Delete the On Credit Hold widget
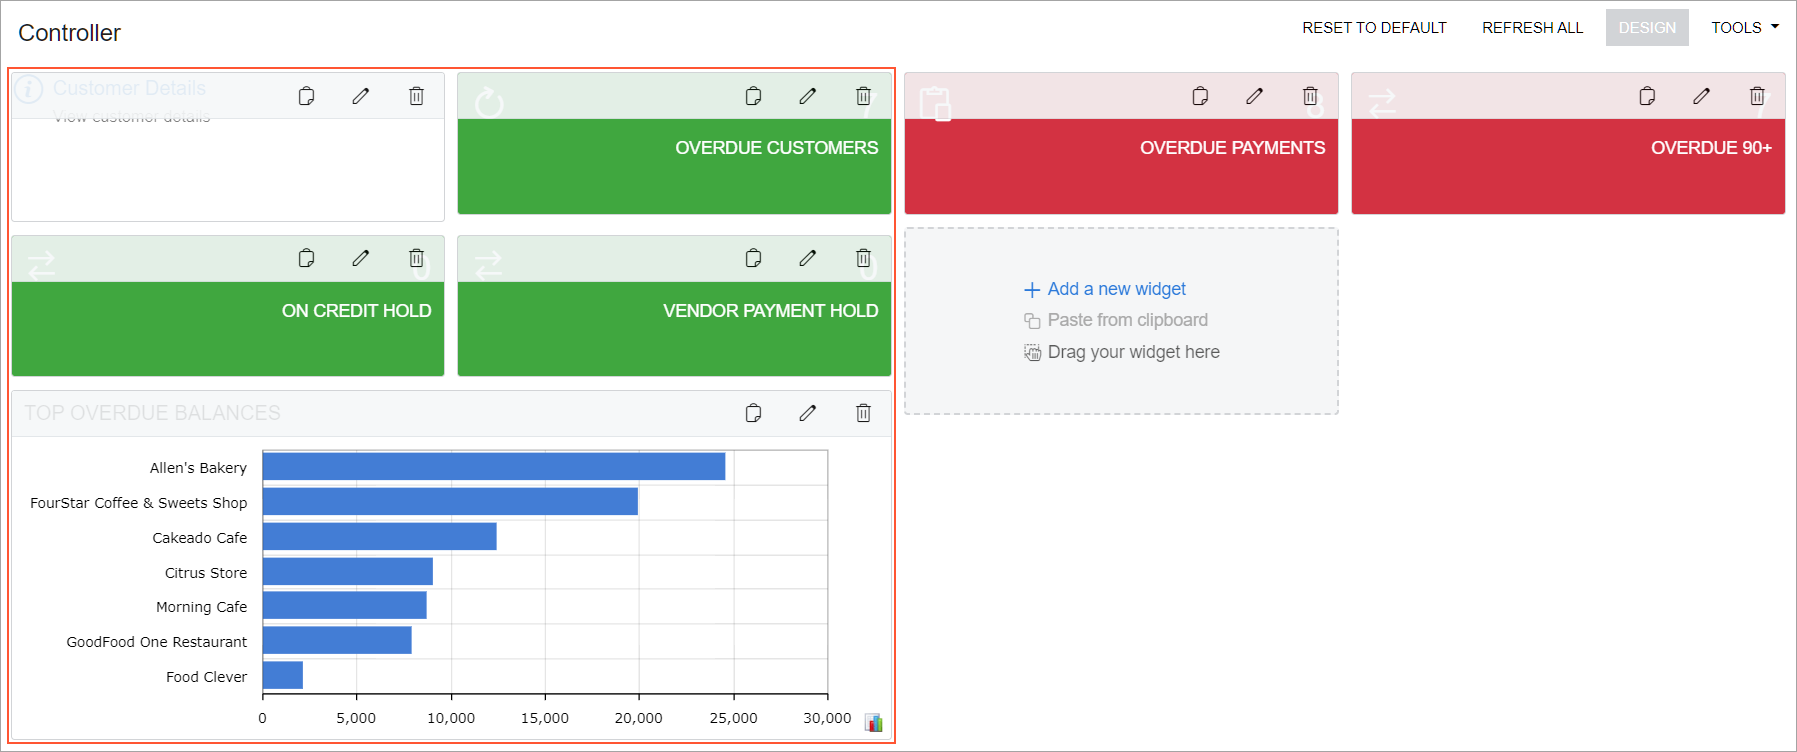The width and height of the screenshot is (1797, 752). tap(416, 258)
